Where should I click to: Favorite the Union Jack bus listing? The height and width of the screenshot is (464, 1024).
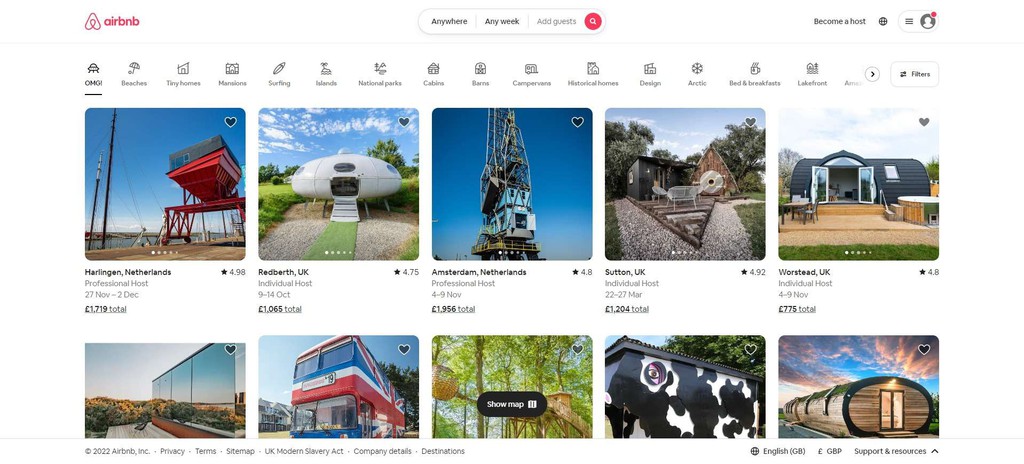point(404,350)
